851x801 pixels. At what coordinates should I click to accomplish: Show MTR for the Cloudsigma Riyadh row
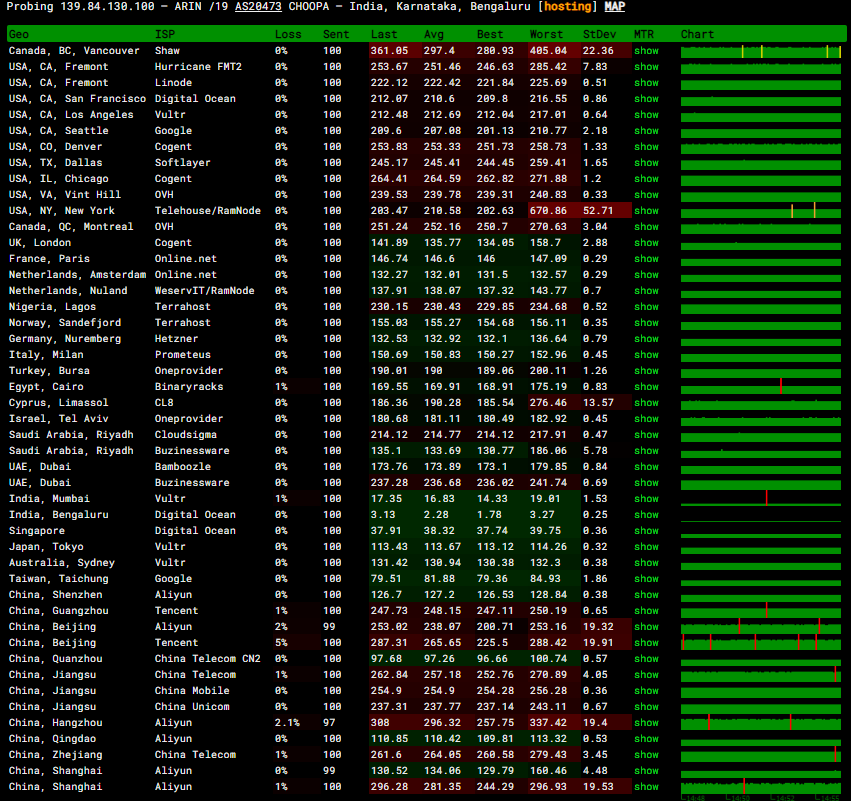pyautogui.click(x=646, y=435)
